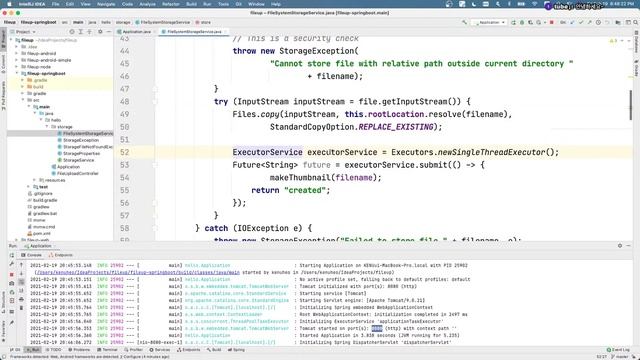Click the Rerun Application icon in main toolbar

click(513, 22)
